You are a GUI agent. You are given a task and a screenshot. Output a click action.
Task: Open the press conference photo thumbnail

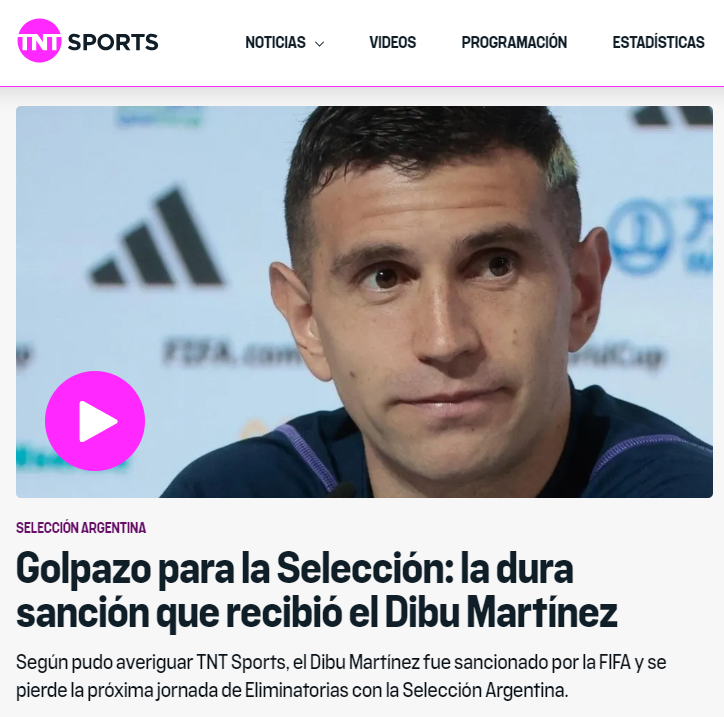(x=364, y=302)
